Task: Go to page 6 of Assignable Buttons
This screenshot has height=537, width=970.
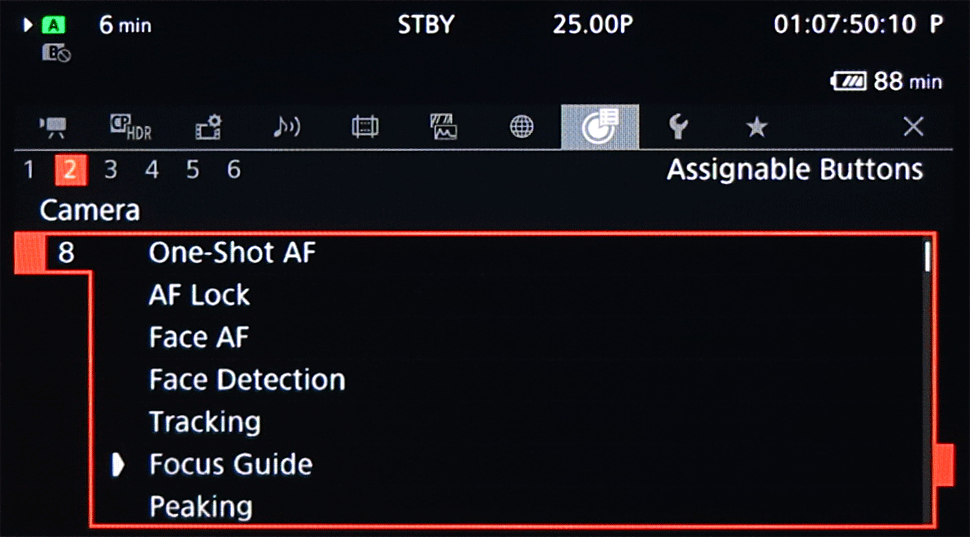Action: [234, 170]
